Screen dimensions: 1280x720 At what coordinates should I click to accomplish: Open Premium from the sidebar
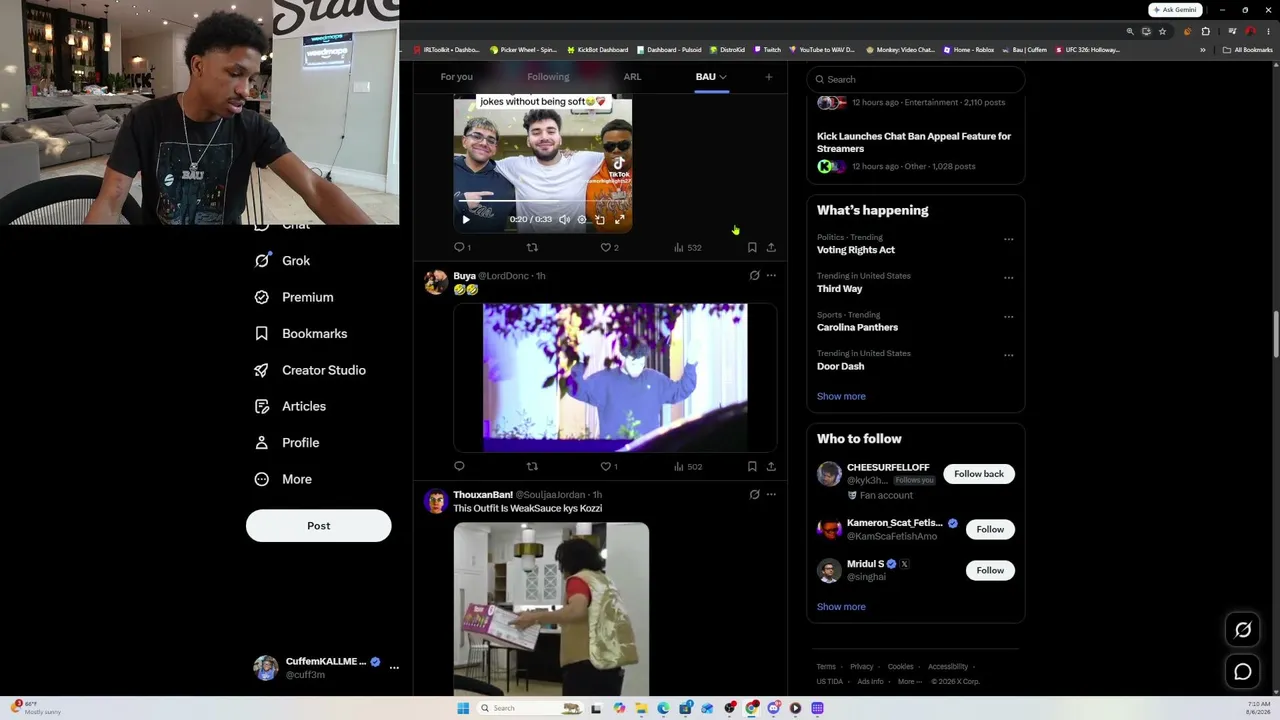294,297
